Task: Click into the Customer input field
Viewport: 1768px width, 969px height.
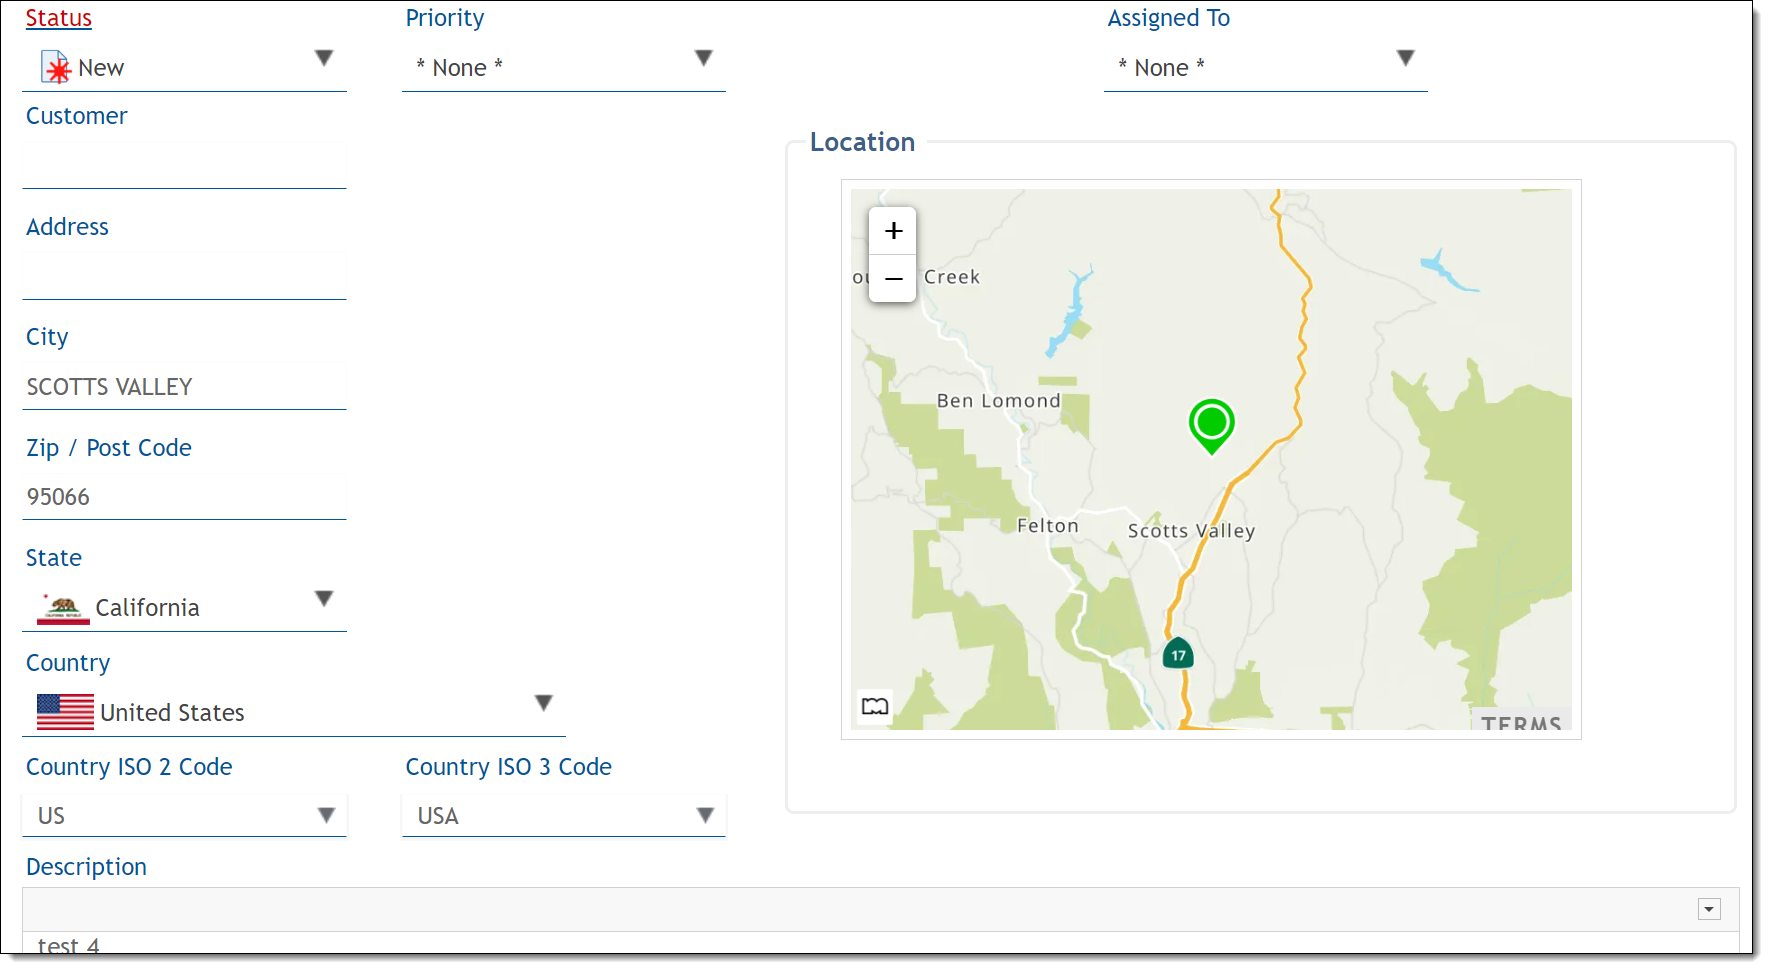Action: pyautogui.click(x=184, y=166)
